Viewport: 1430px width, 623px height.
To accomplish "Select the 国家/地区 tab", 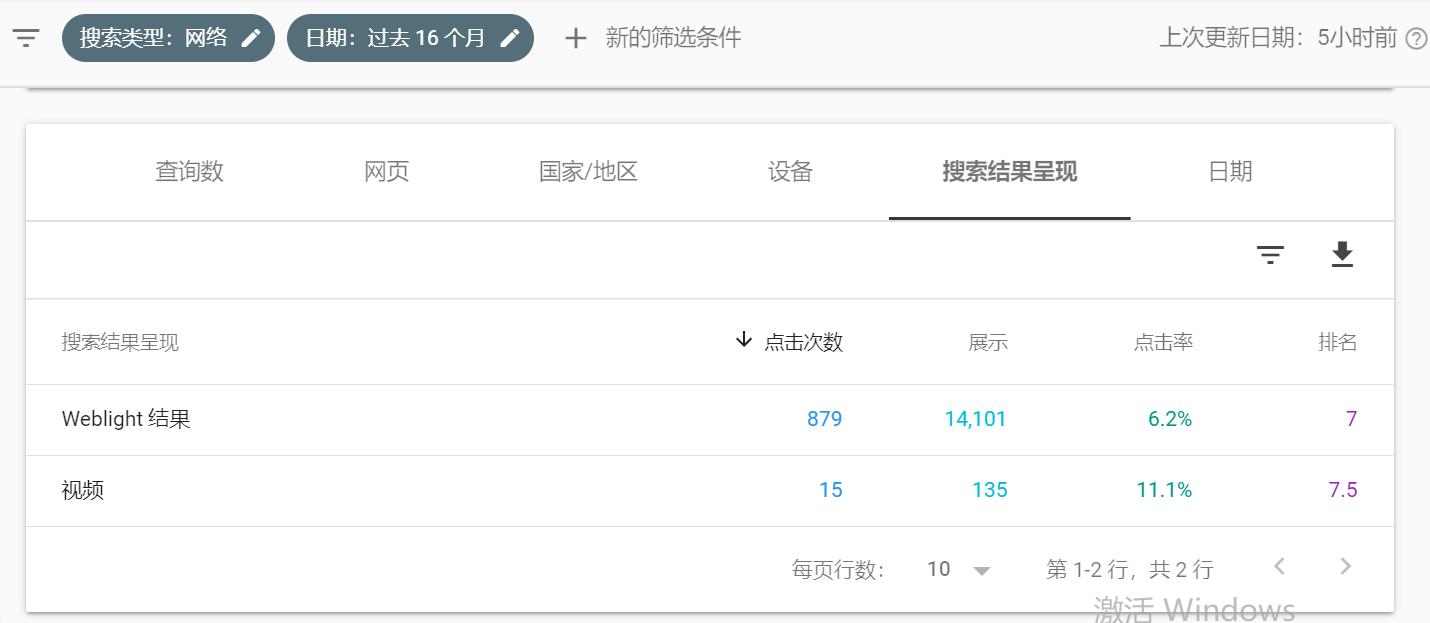I will (x=587, y=171).
